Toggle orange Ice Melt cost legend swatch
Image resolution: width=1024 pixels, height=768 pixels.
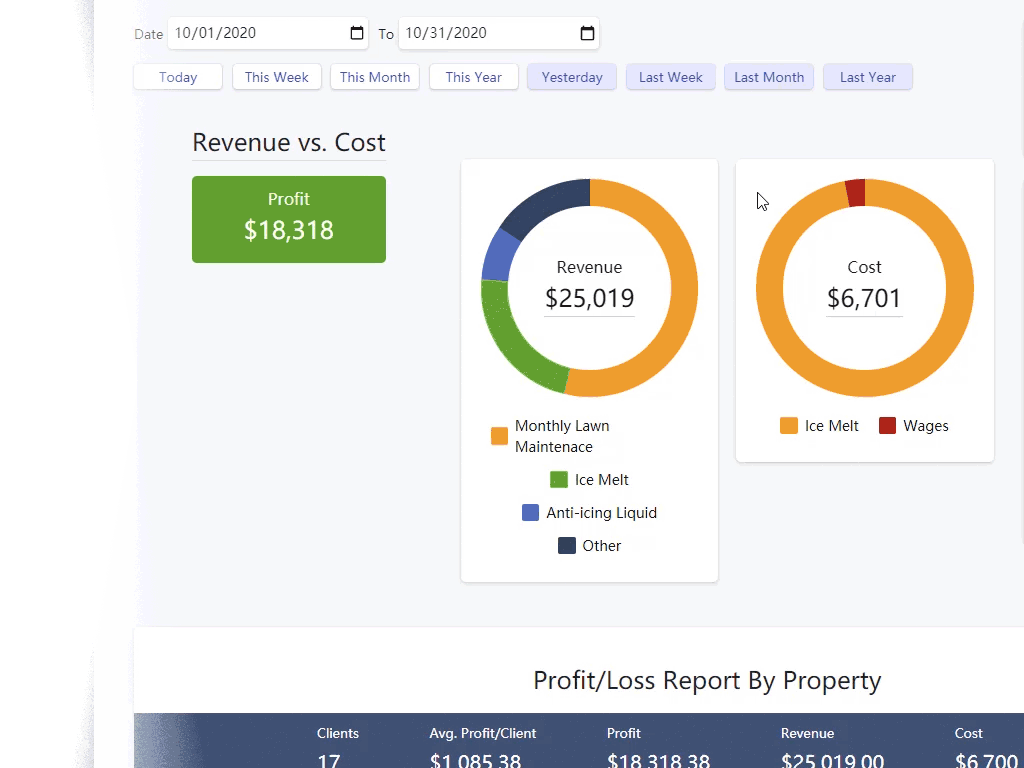click(789, 426)
